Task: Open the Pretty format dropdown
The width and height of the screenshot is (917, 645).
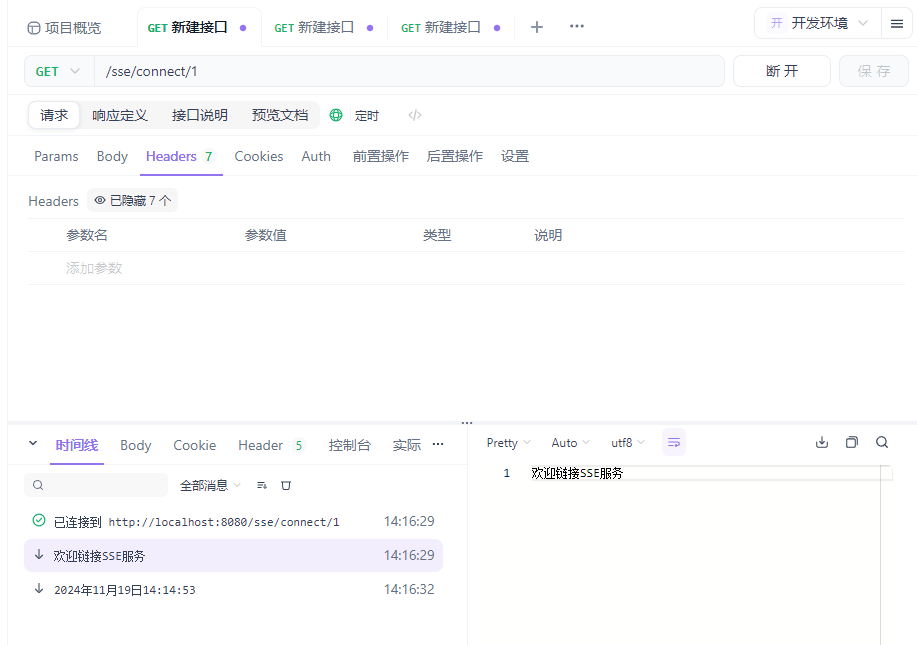Action: (508, 443)
